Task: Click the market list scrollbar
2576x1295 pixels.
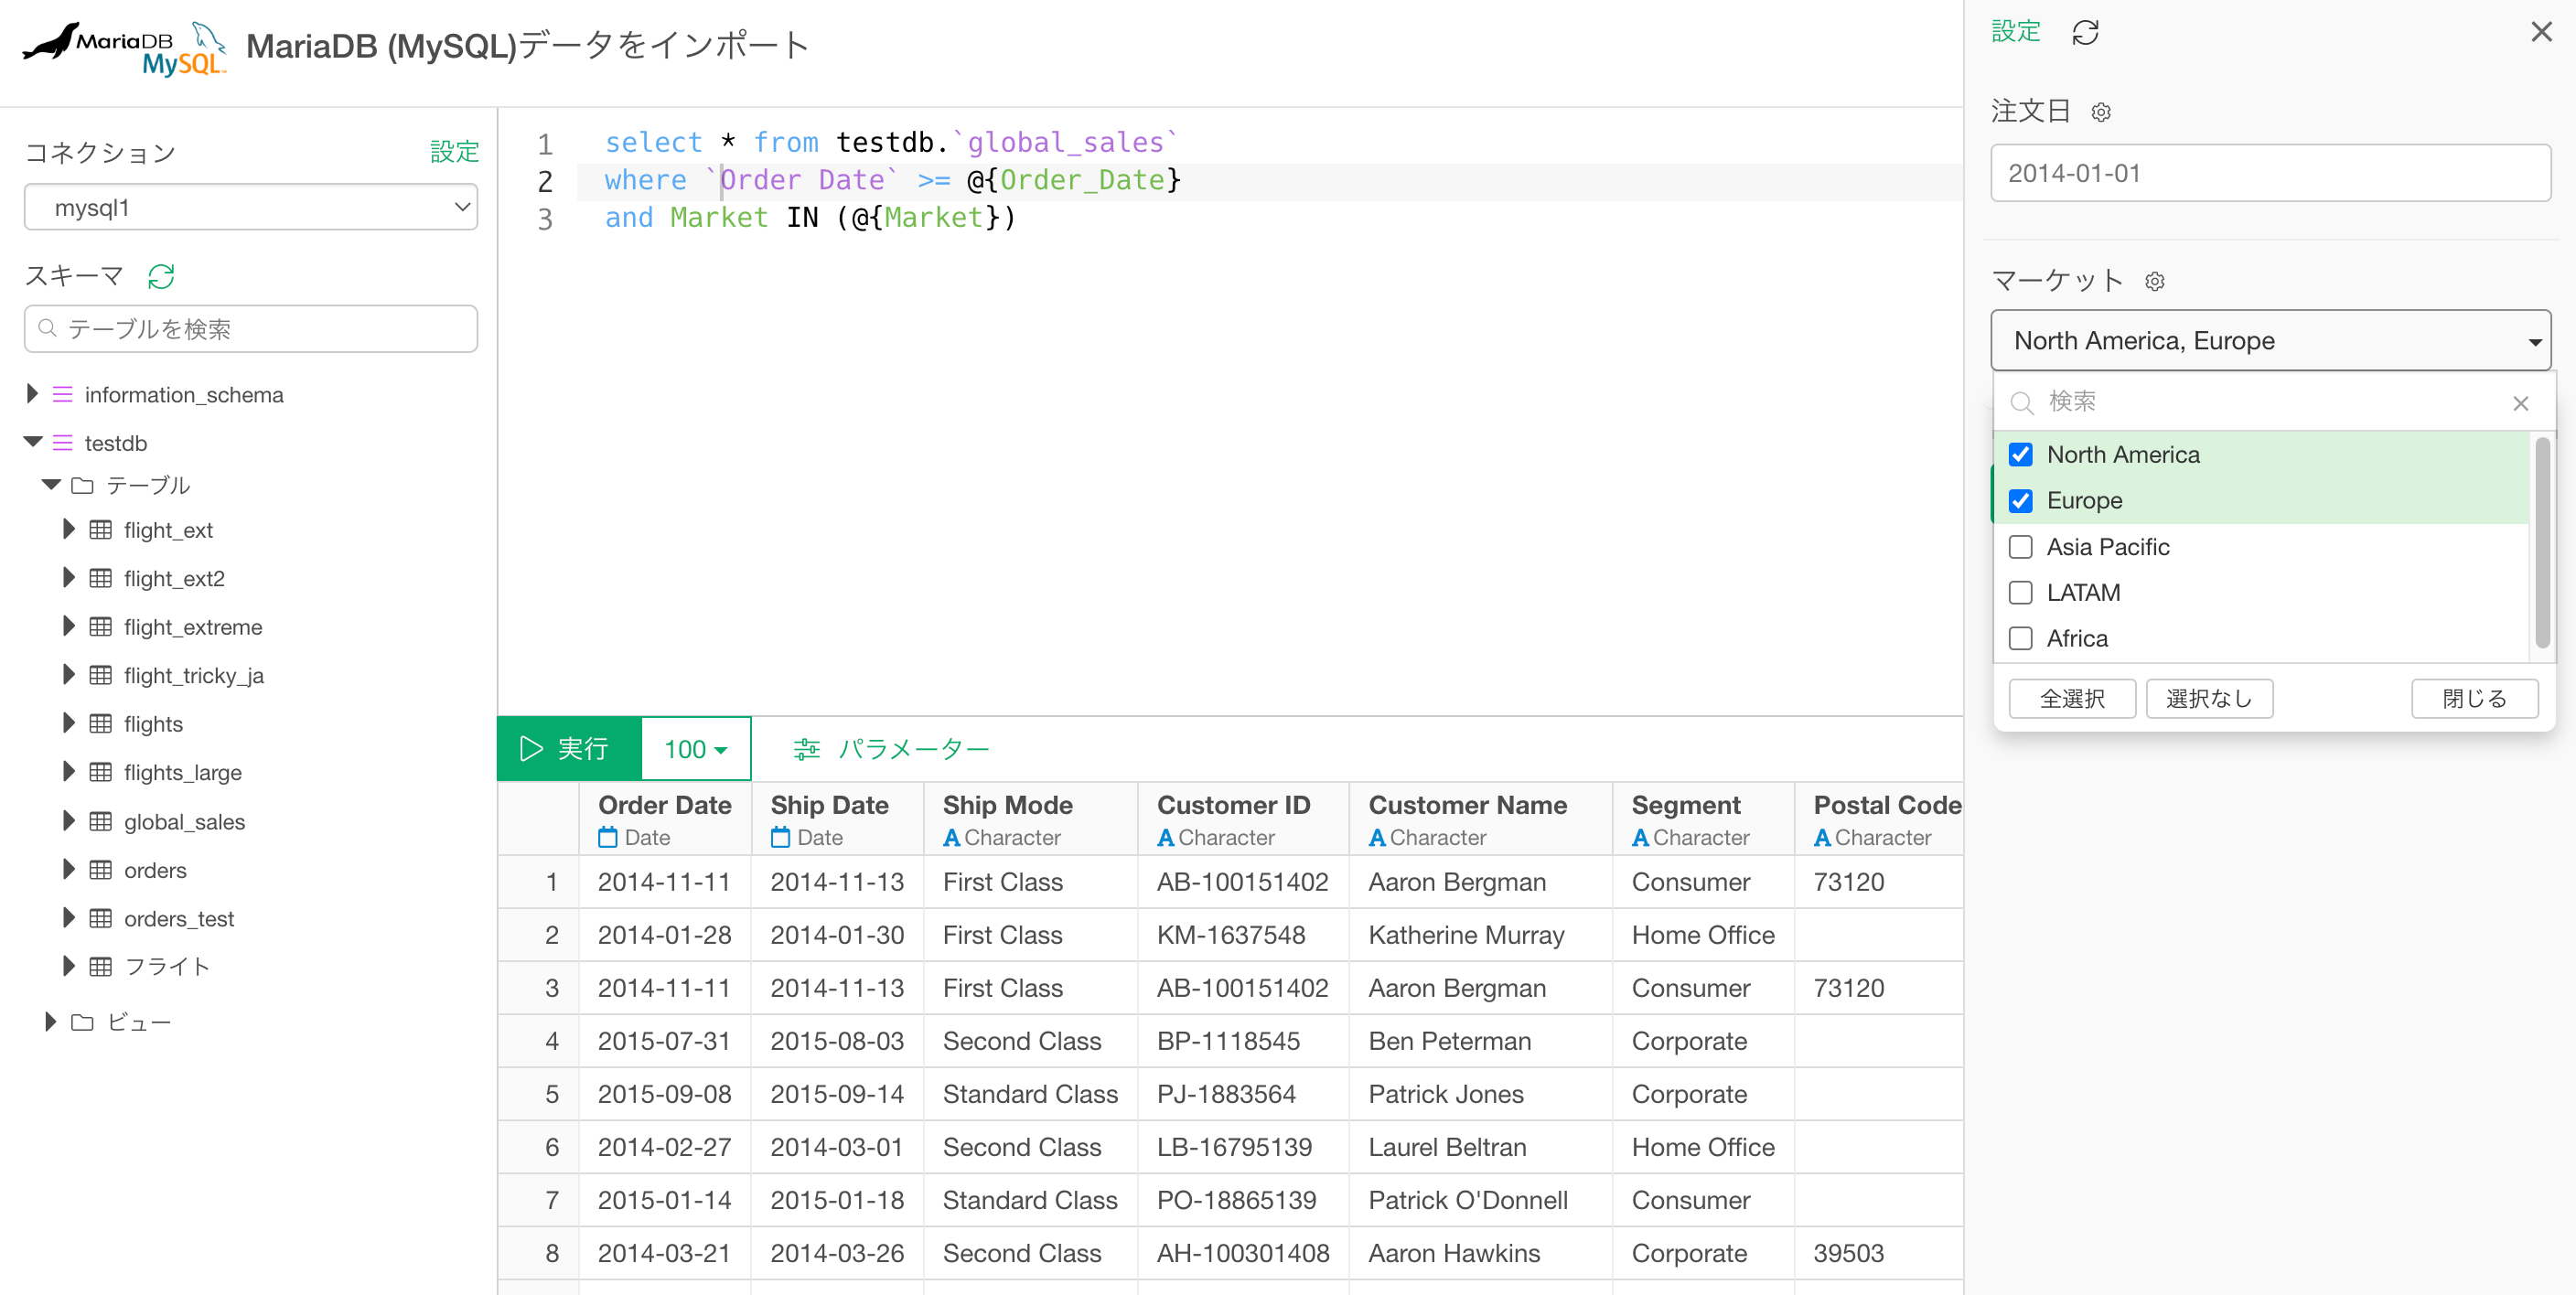Action: (x=2541, y=542)
